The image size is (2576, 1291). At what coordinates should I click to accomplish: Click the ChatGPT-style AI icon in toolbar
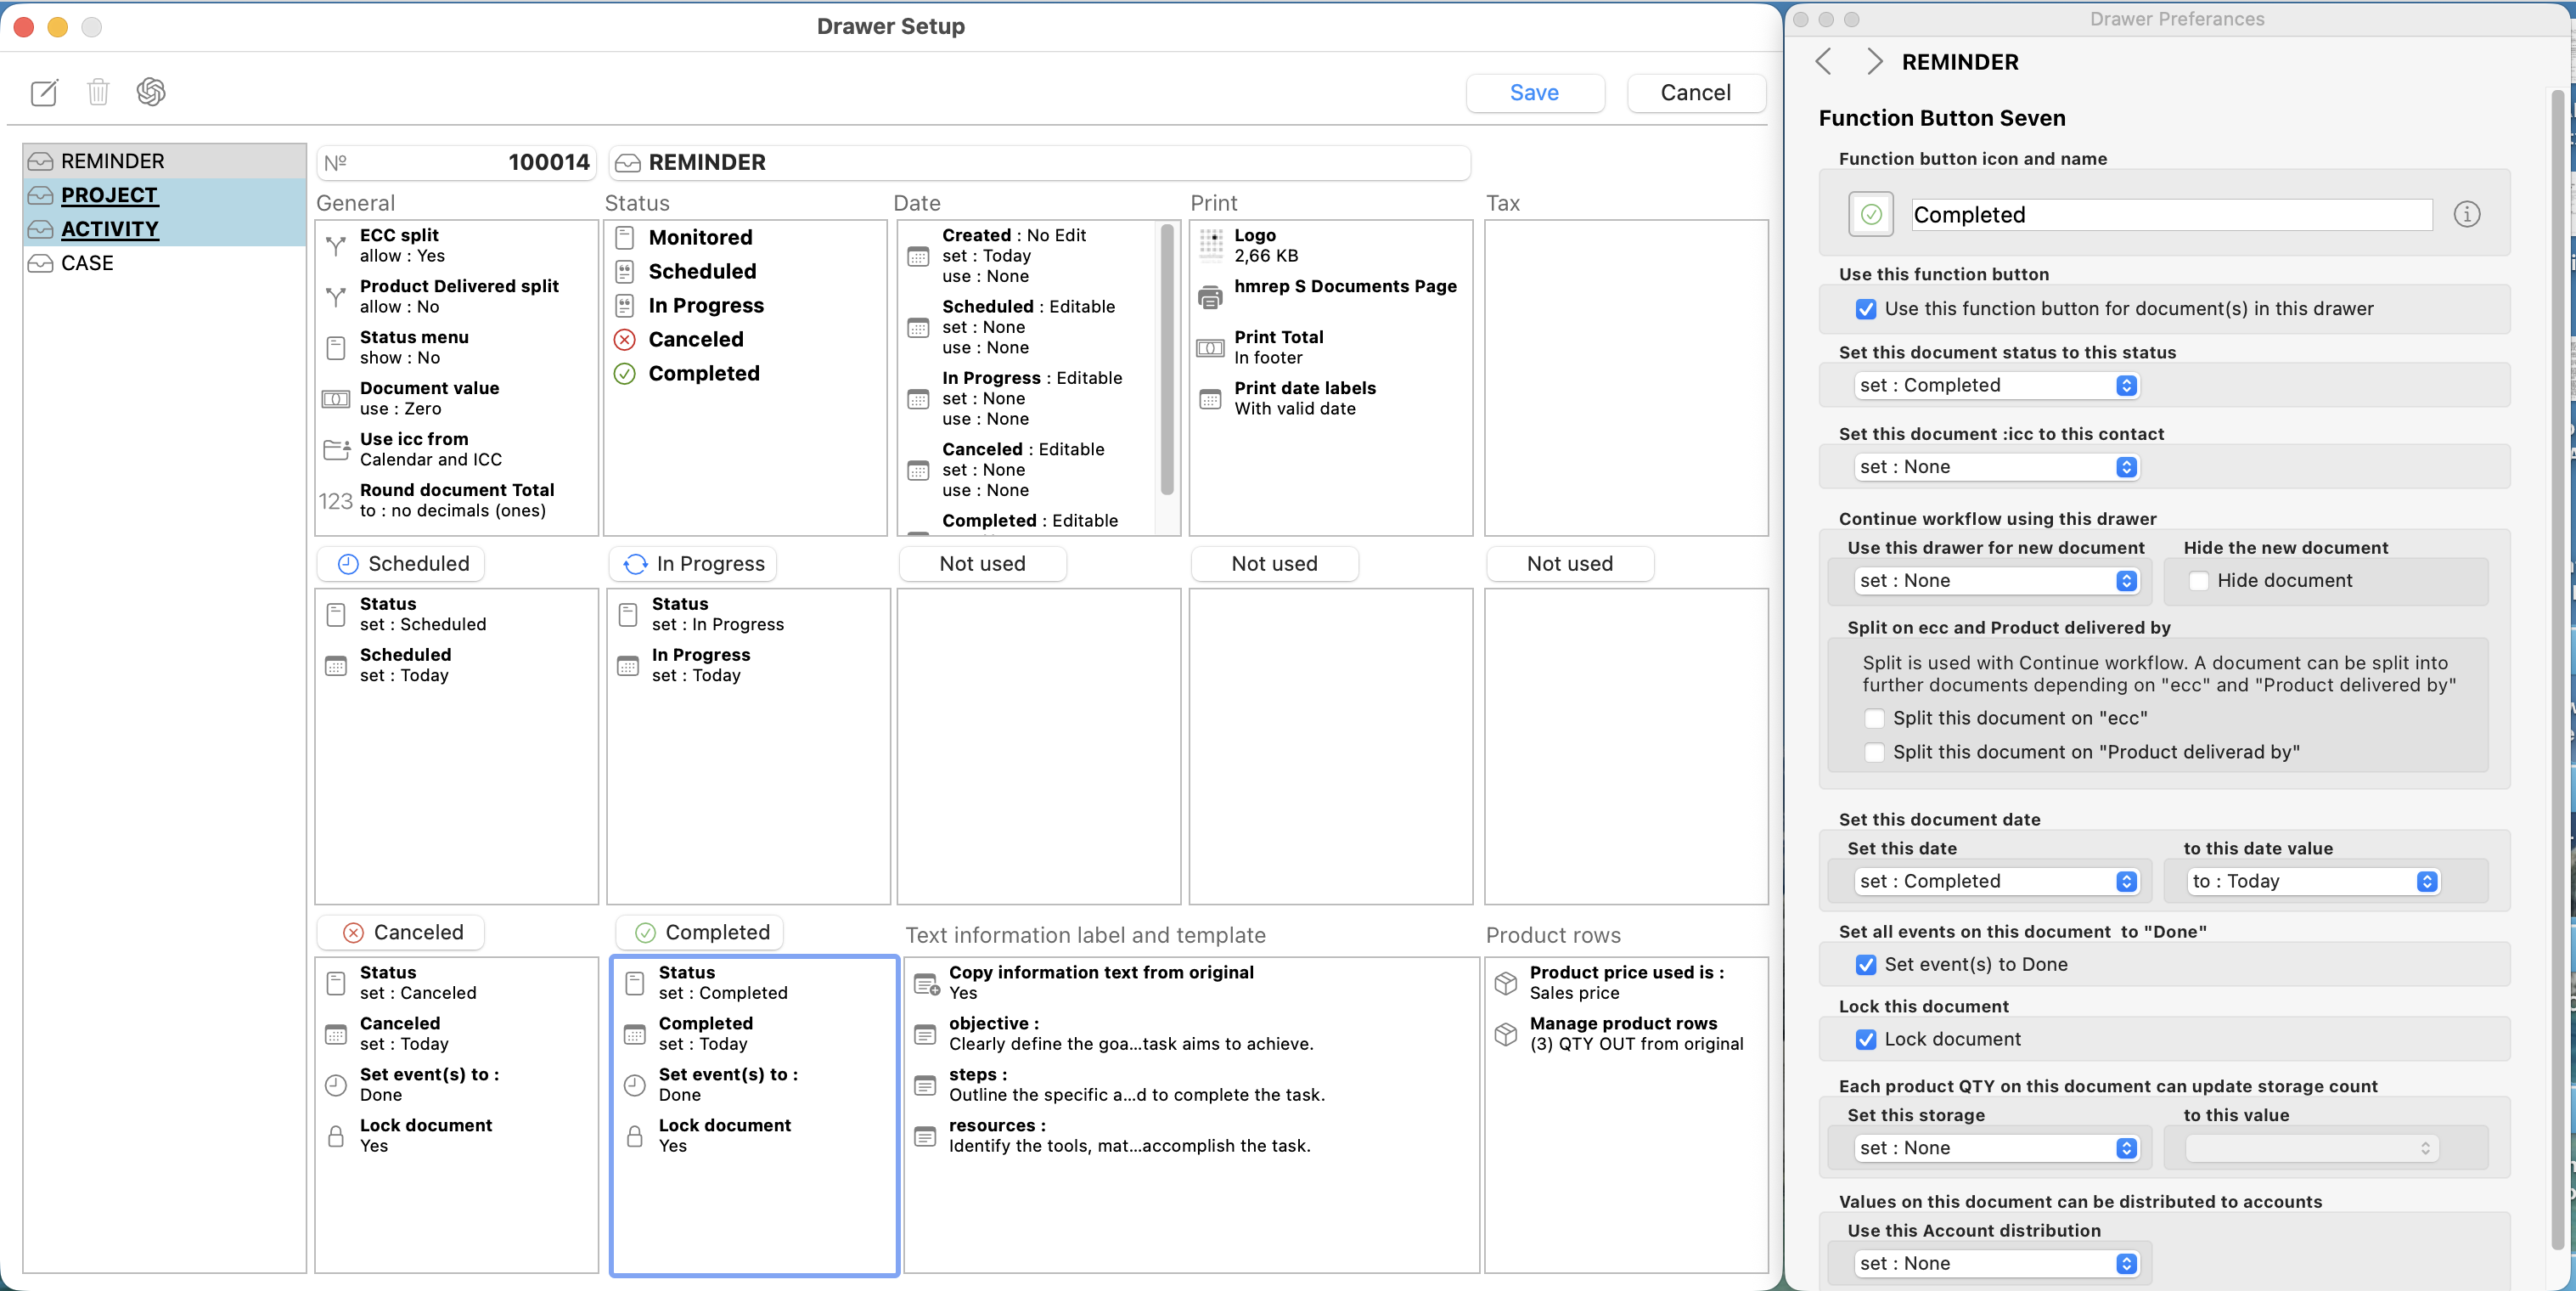coord(151,93)
